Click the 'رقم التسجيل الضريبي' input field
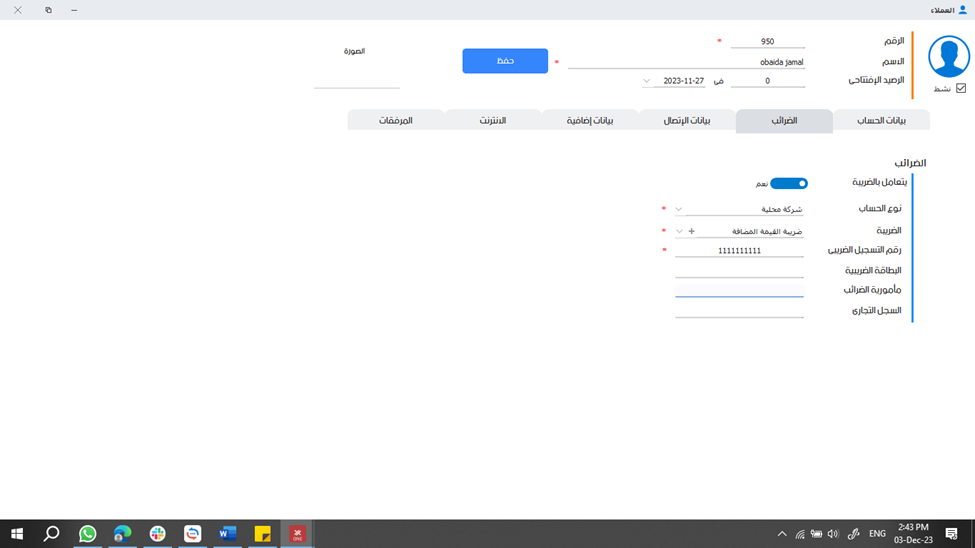The width and height of the screenshot is (975, 548). (739, 251)
